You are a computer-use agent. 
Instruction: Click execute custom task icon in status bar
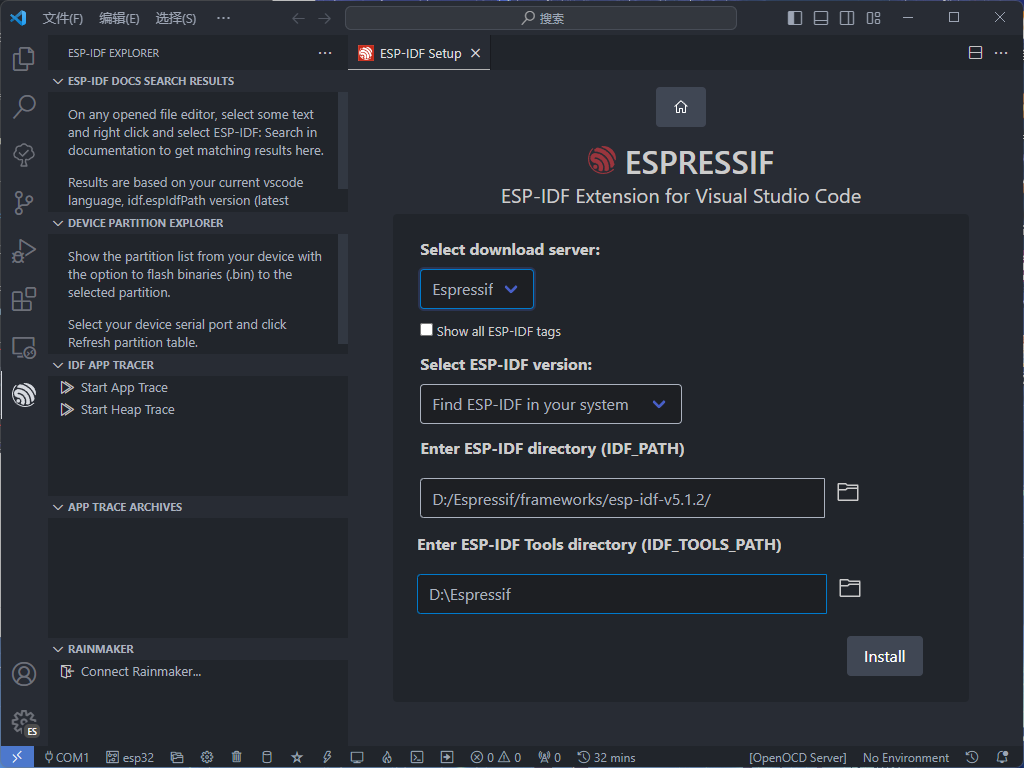447,757
